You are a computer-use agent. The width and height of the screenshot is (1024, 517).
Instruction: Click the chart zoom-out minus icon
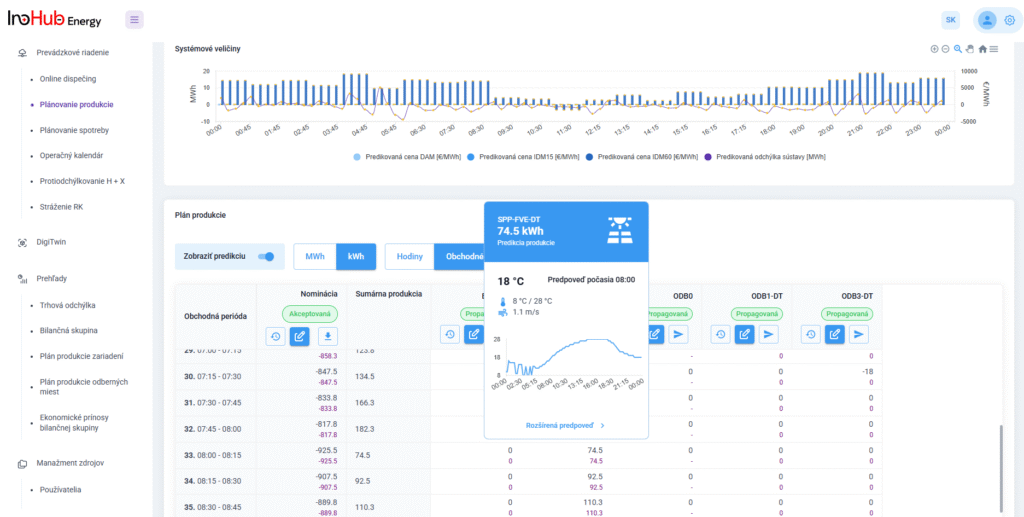click(945, 49)
